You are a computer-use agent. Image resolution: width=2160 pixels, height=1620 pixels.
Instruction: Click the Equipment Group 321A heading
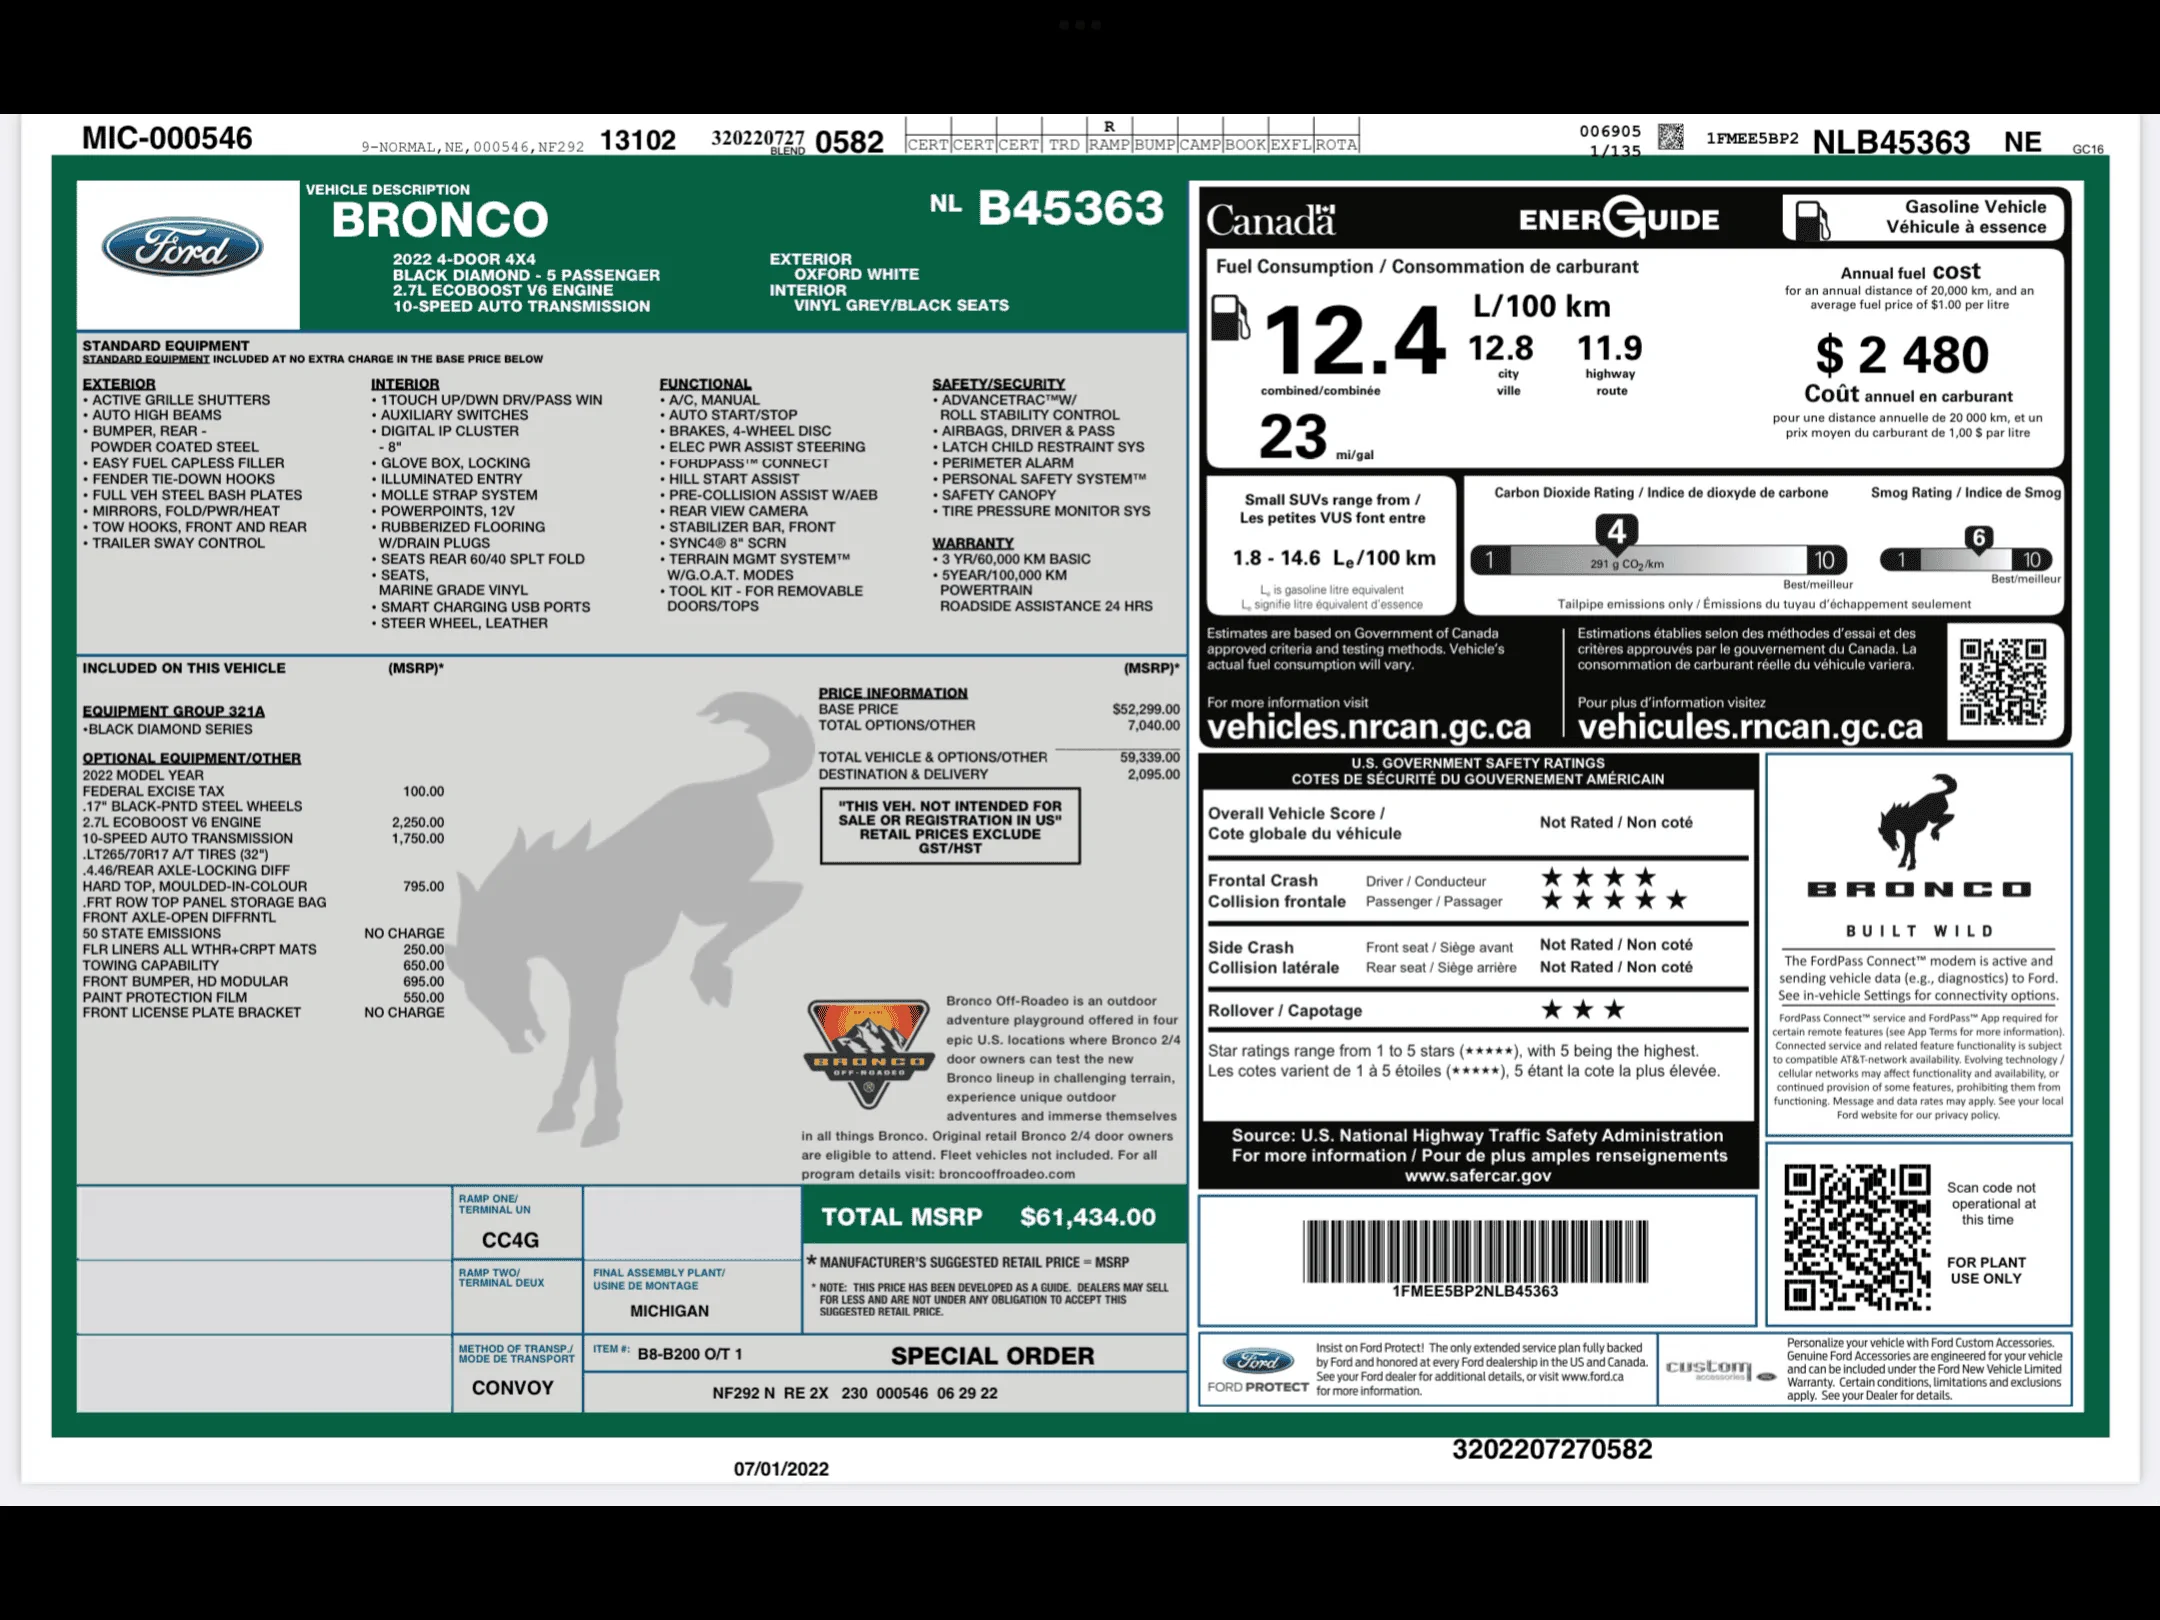pyautogui.click(x=173, y=711)
